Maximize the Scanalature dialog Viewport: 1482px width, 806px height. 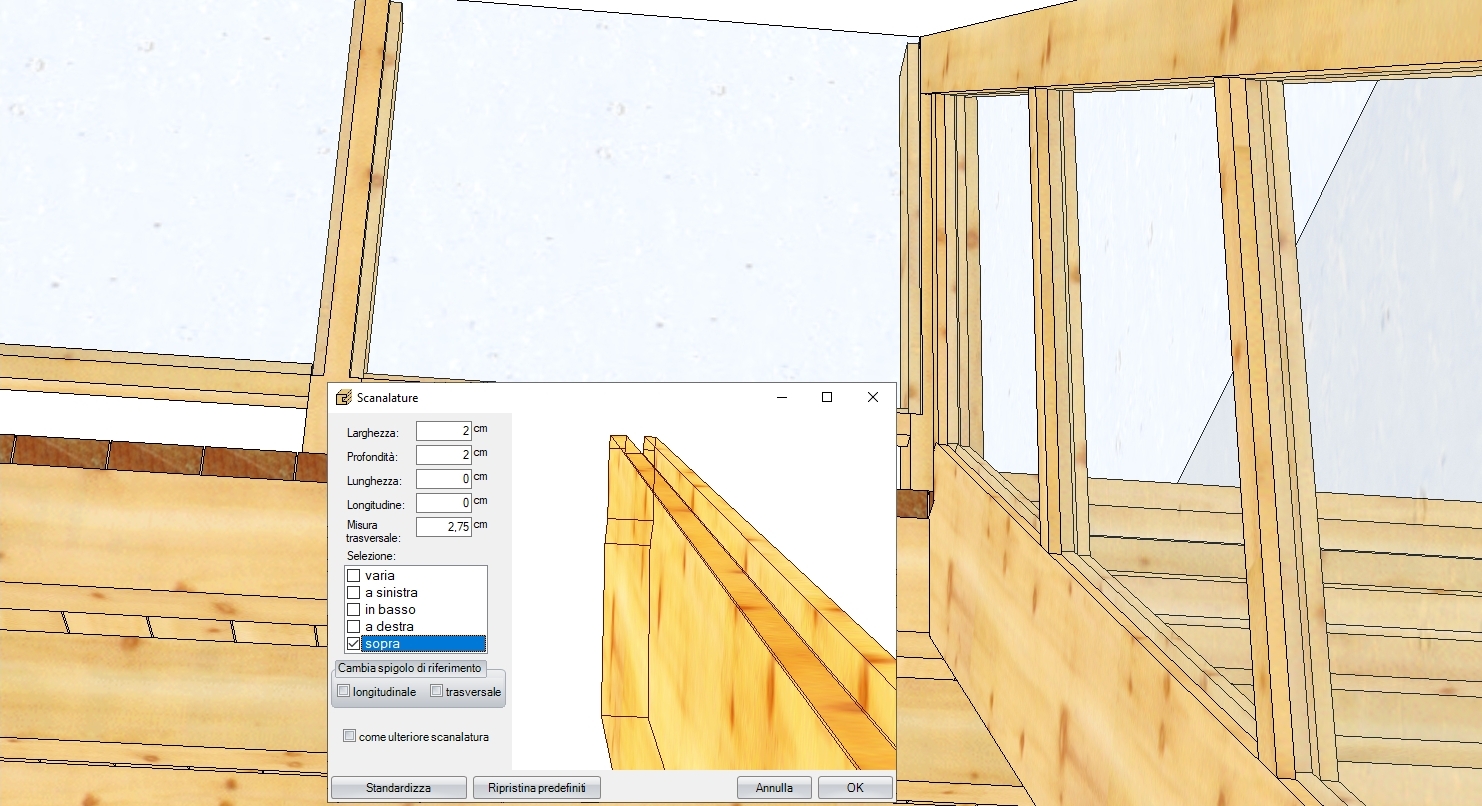point(827,397)
